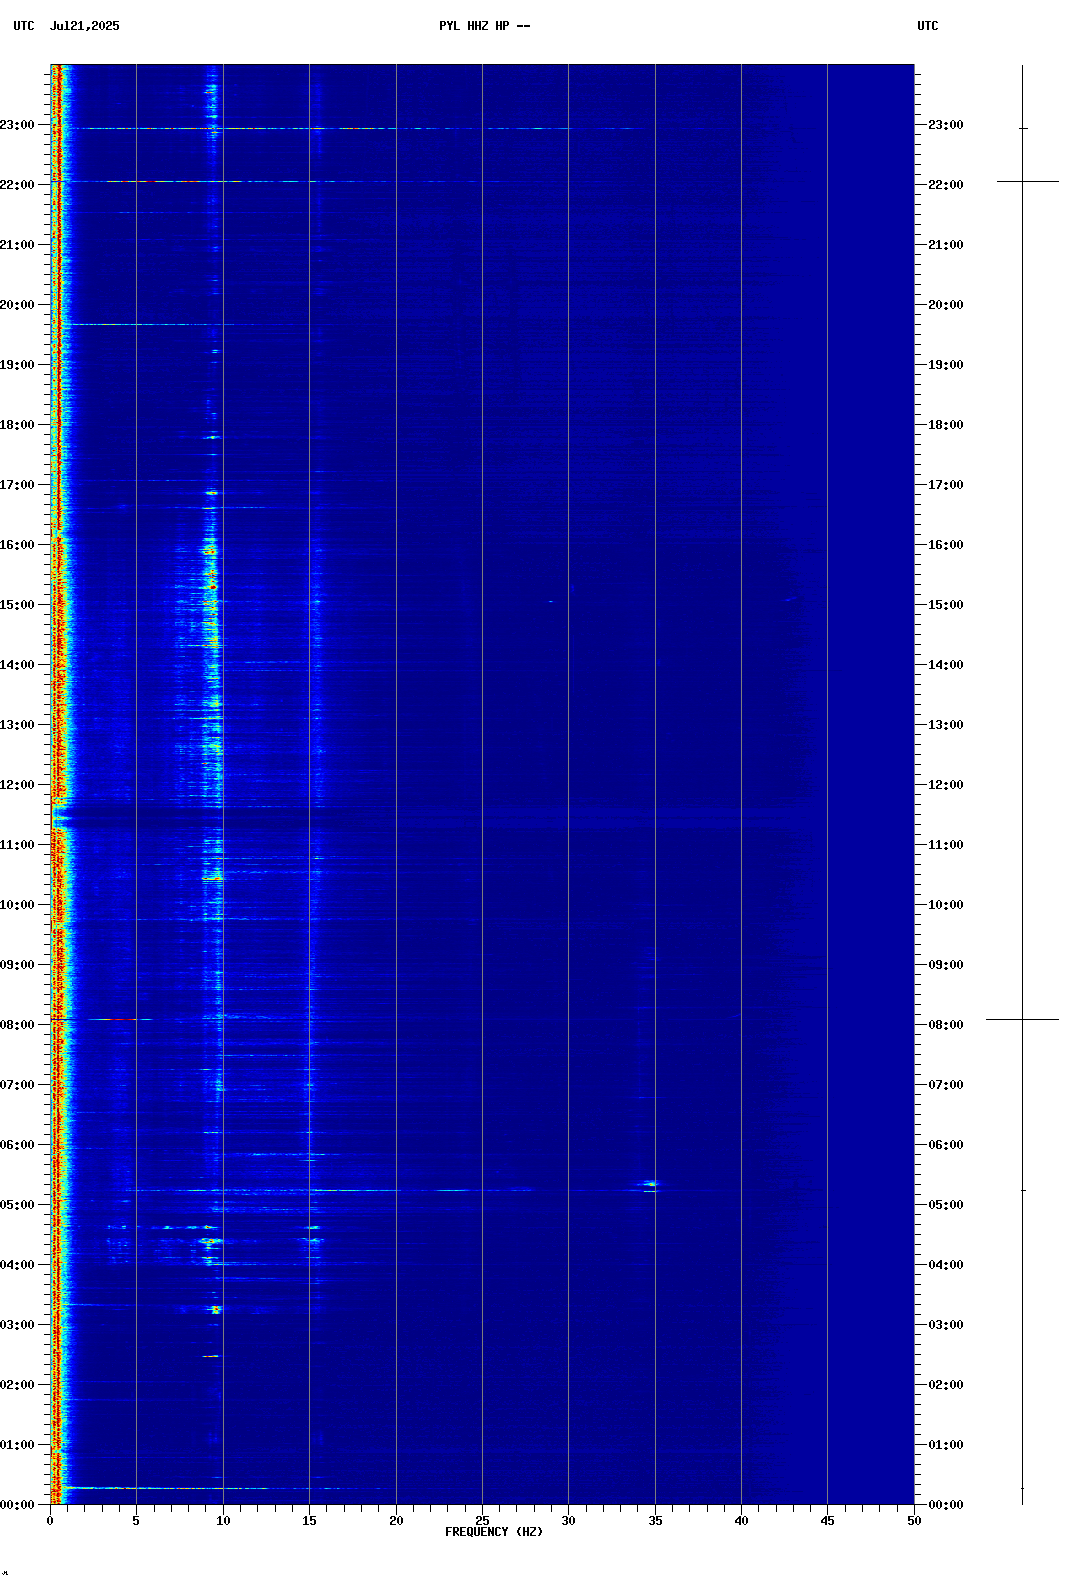Click 06:00 on the left time axis
Image resolution: width=1066 pixels, height=1584 pixels.
pyautogui.click(x=17, y=1145)
